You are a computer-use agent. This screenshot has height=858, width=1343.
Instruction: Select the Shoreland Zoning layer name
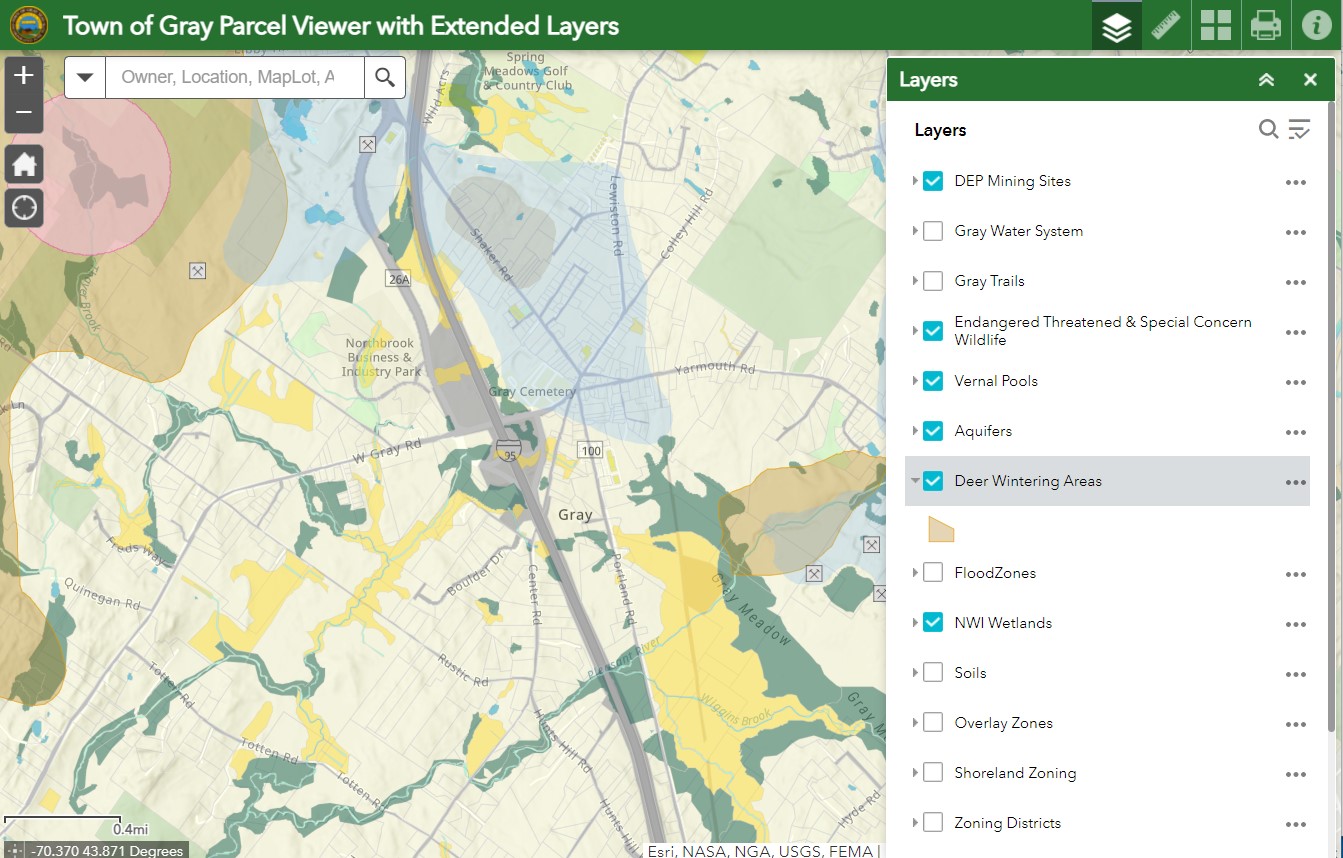1015,773
